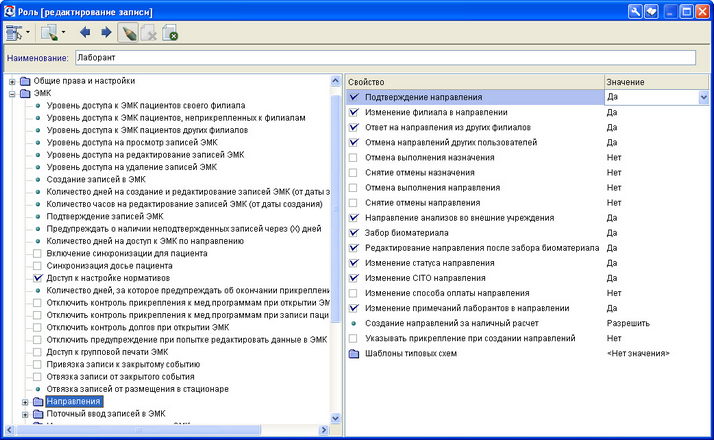Uncheck Изменение CITO направления
The width and height of the screenshot is (714, 440).
353,278
